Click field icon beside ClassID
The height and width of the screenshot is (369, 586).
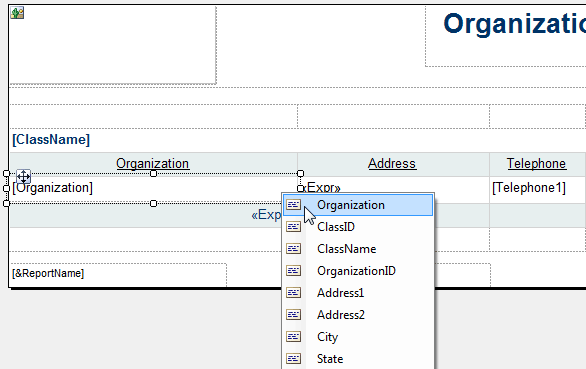293,227
